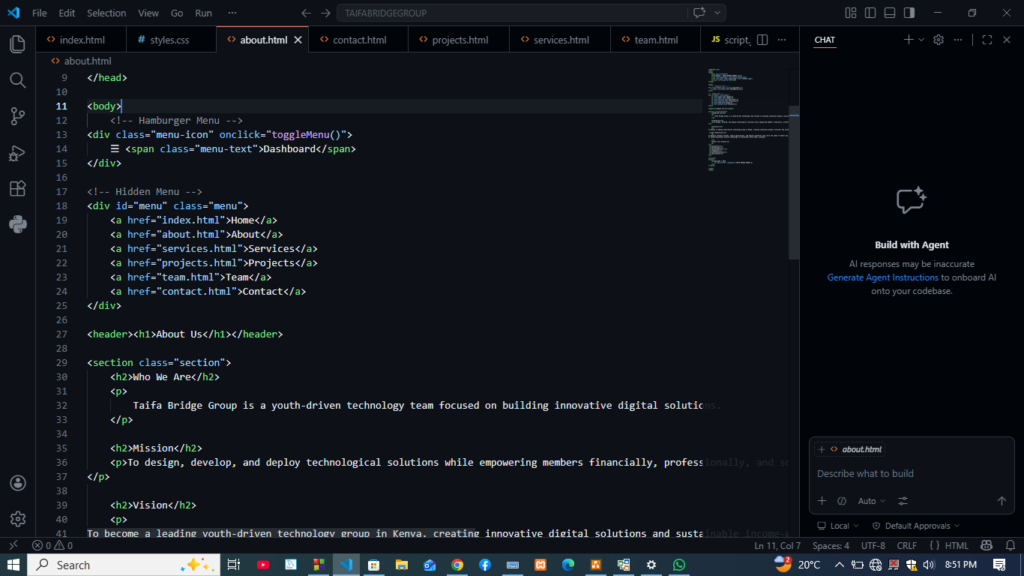The width and height of the screenshot is (1024, 576).
Task: Open the Windows Start menu
Action: click(13, 565)
